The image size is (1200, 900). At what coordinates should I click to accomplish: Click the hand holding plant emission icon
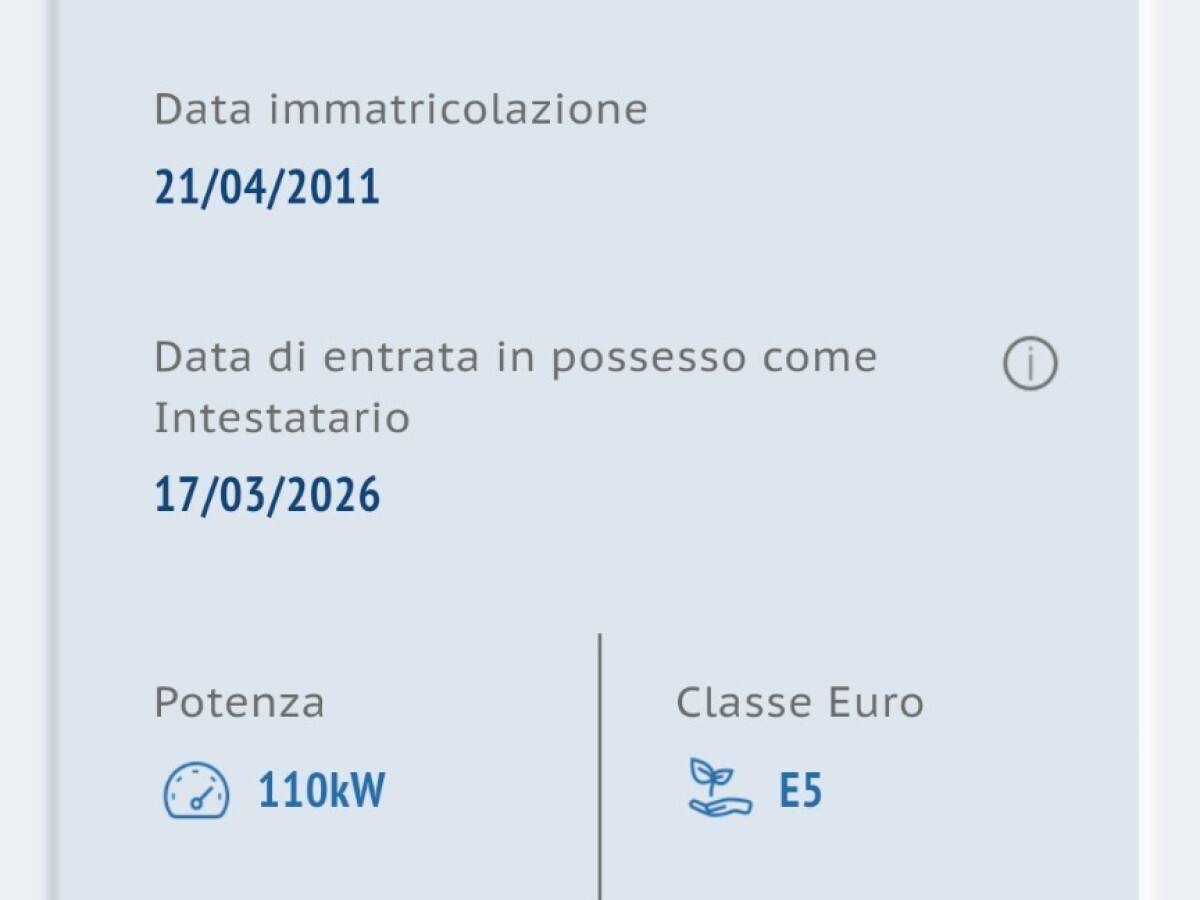716,789
